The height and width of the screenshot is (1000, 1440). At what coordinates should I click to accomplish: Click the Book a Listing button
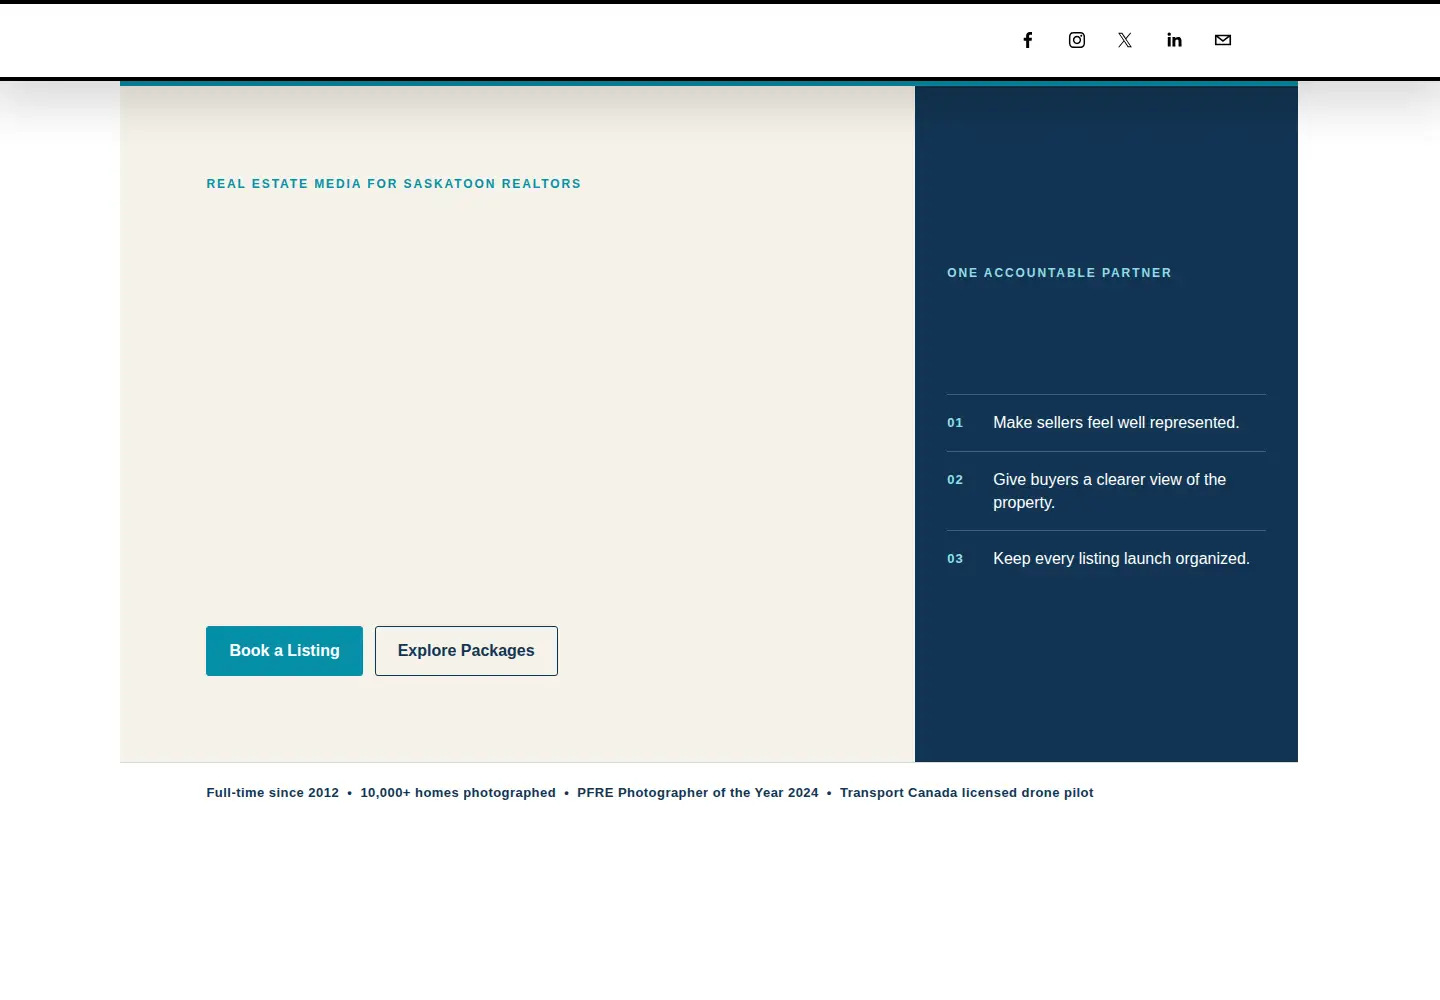284,651
